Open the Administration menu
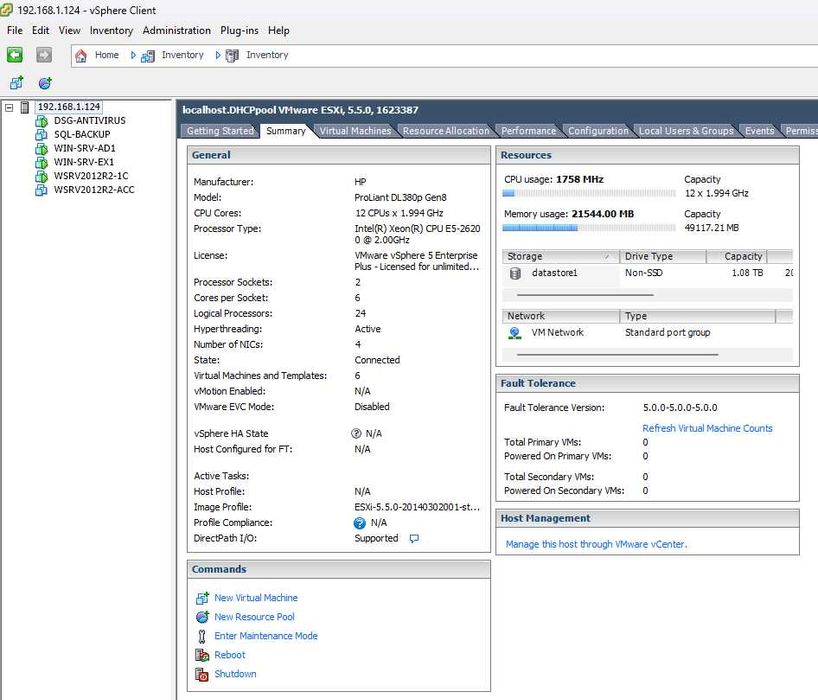The image size is (818, 700). point(176,30)
